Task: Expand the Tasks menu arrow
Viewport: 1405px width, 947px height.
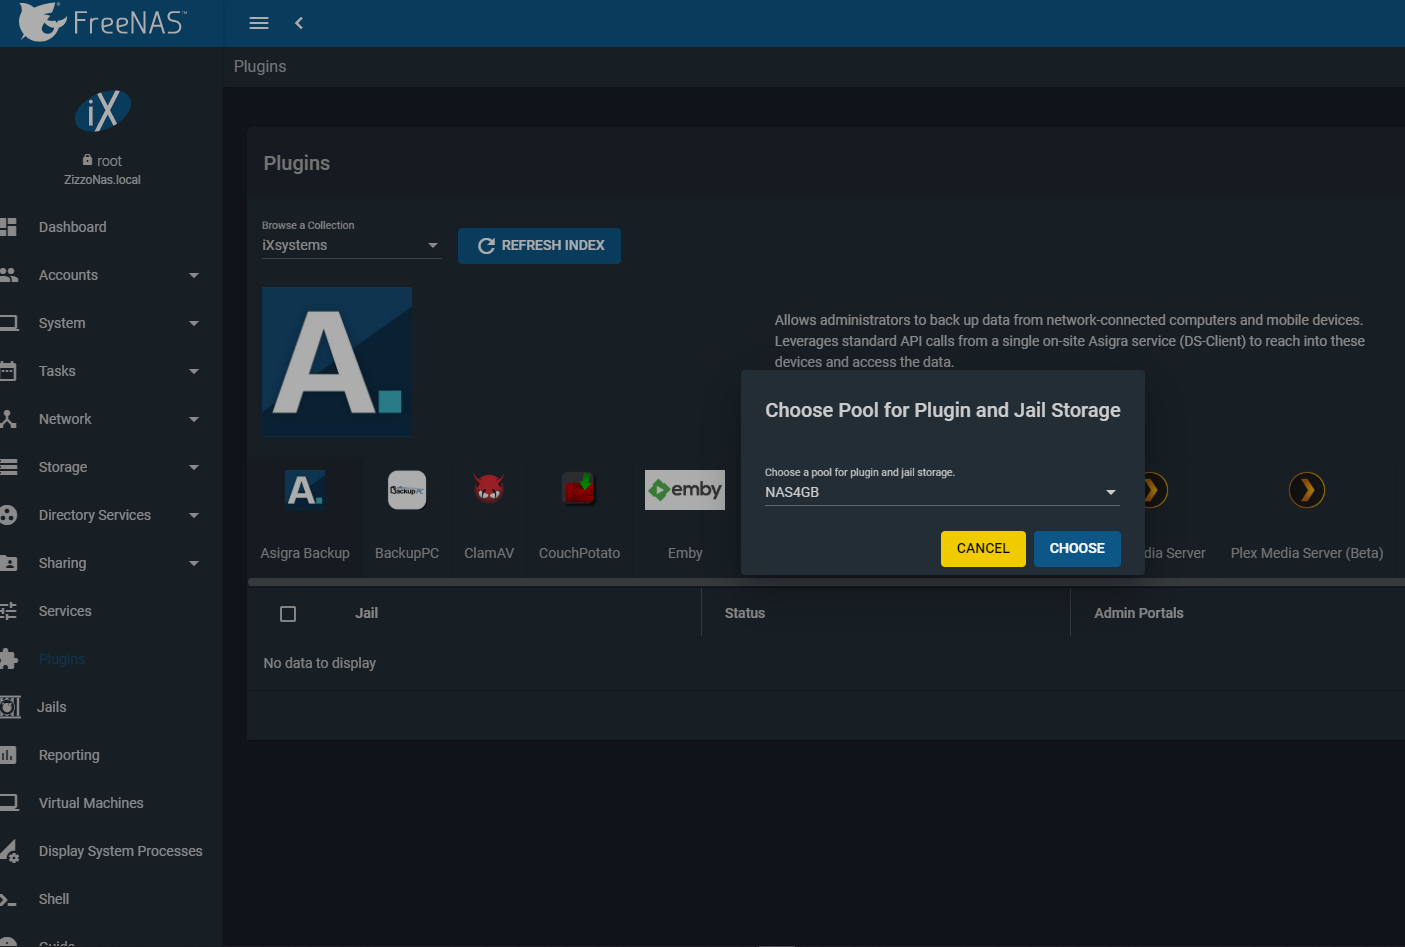Action: (x=194, y=371)
